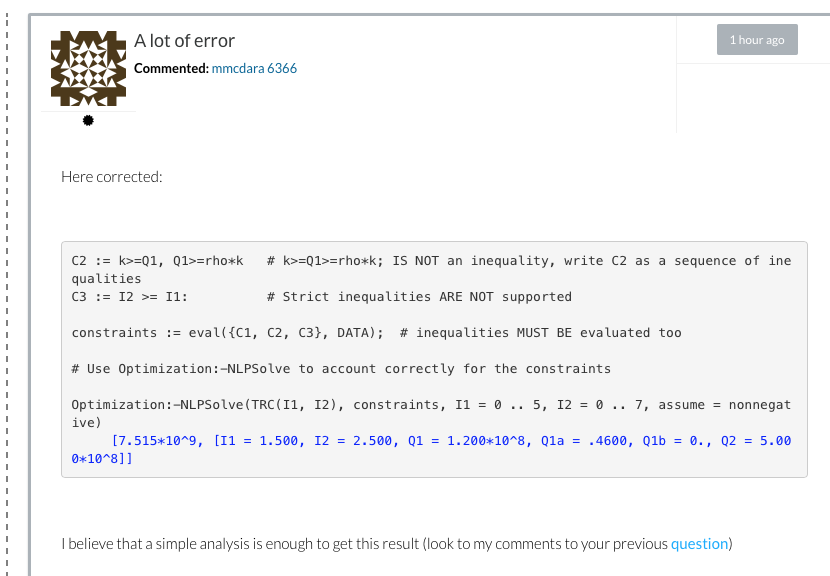Open the mmcdara 6366 profile link
830x576 pixels.
254,68
